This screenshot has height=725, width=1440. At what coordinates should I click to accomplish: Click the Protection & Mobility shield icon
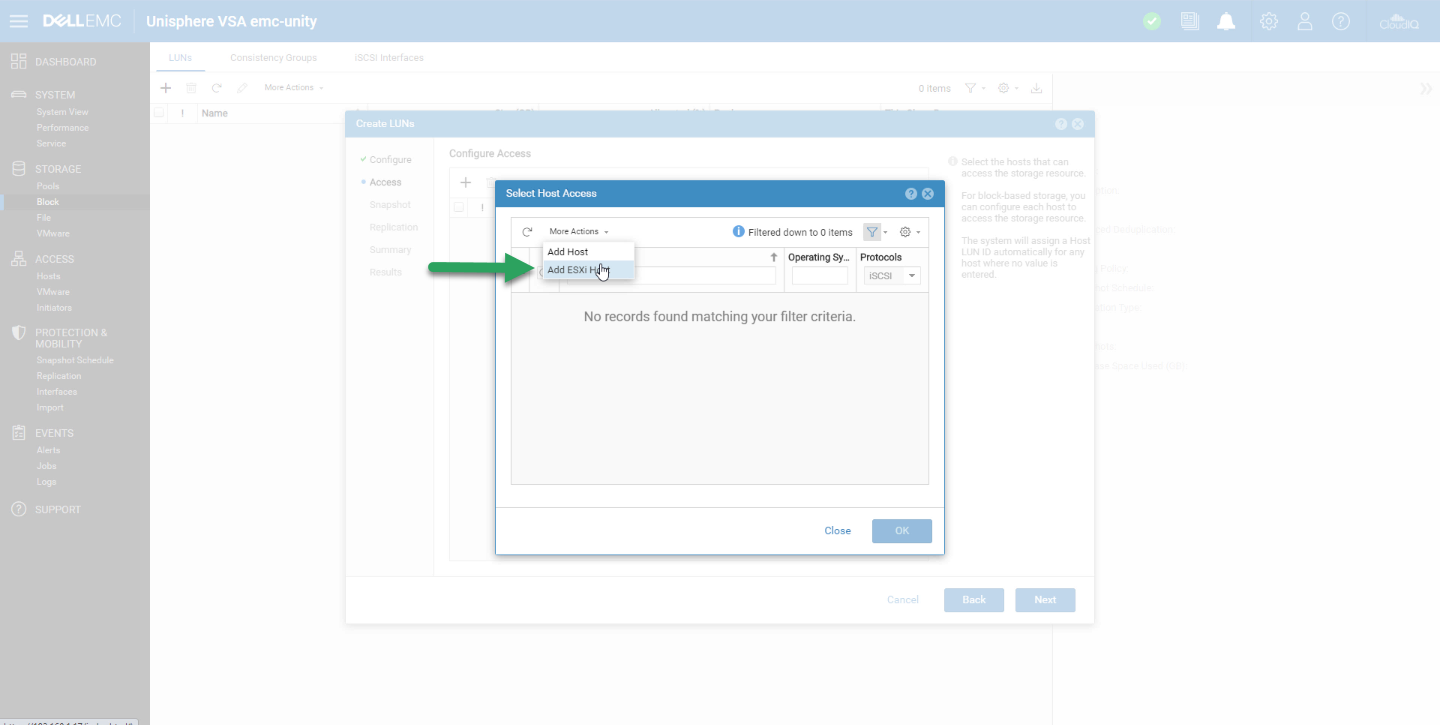pyautogui.click(x=18, y=333)
